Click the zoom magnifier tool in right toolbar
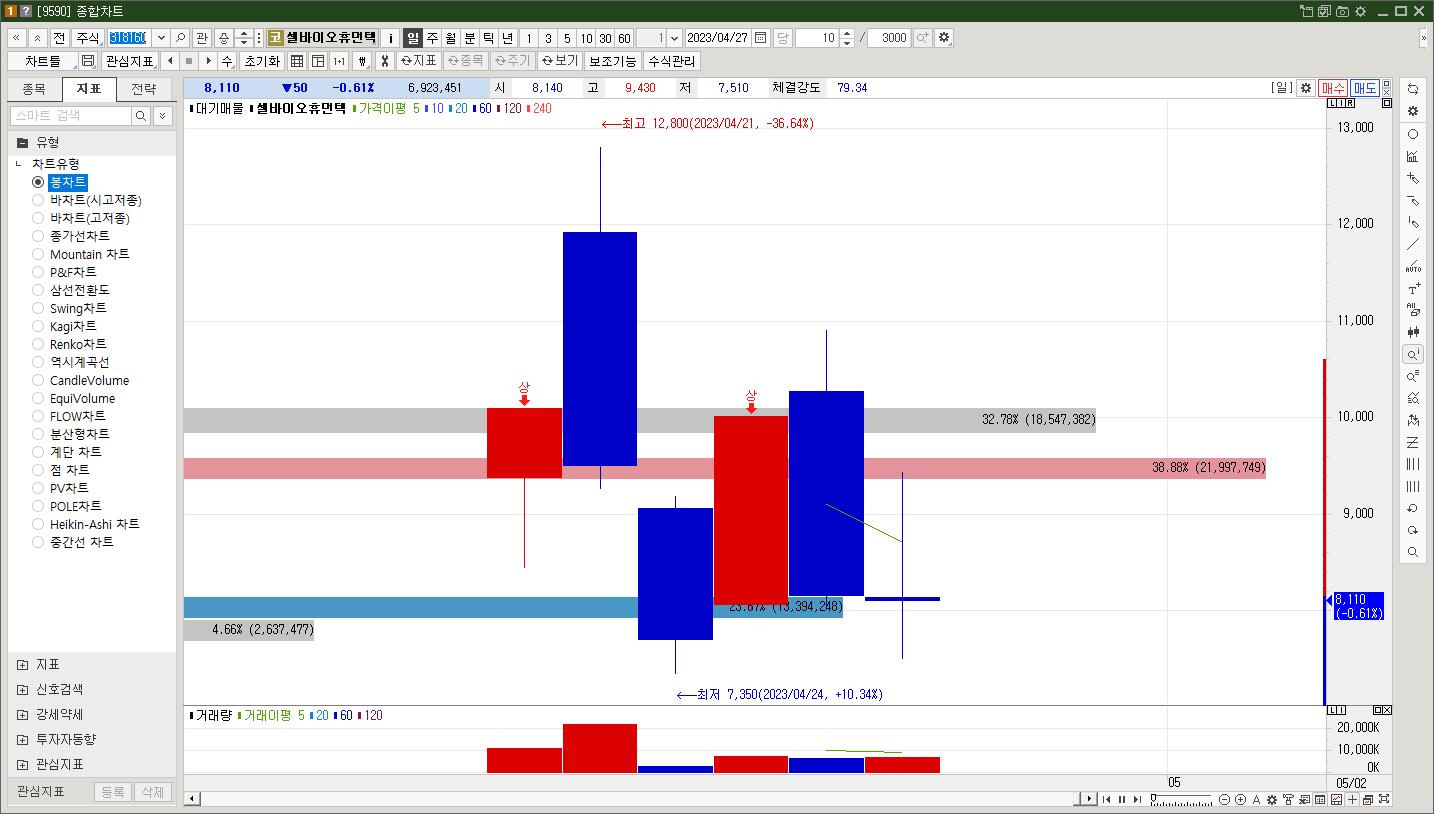1434x814 pixels. tap(1413, 552)
